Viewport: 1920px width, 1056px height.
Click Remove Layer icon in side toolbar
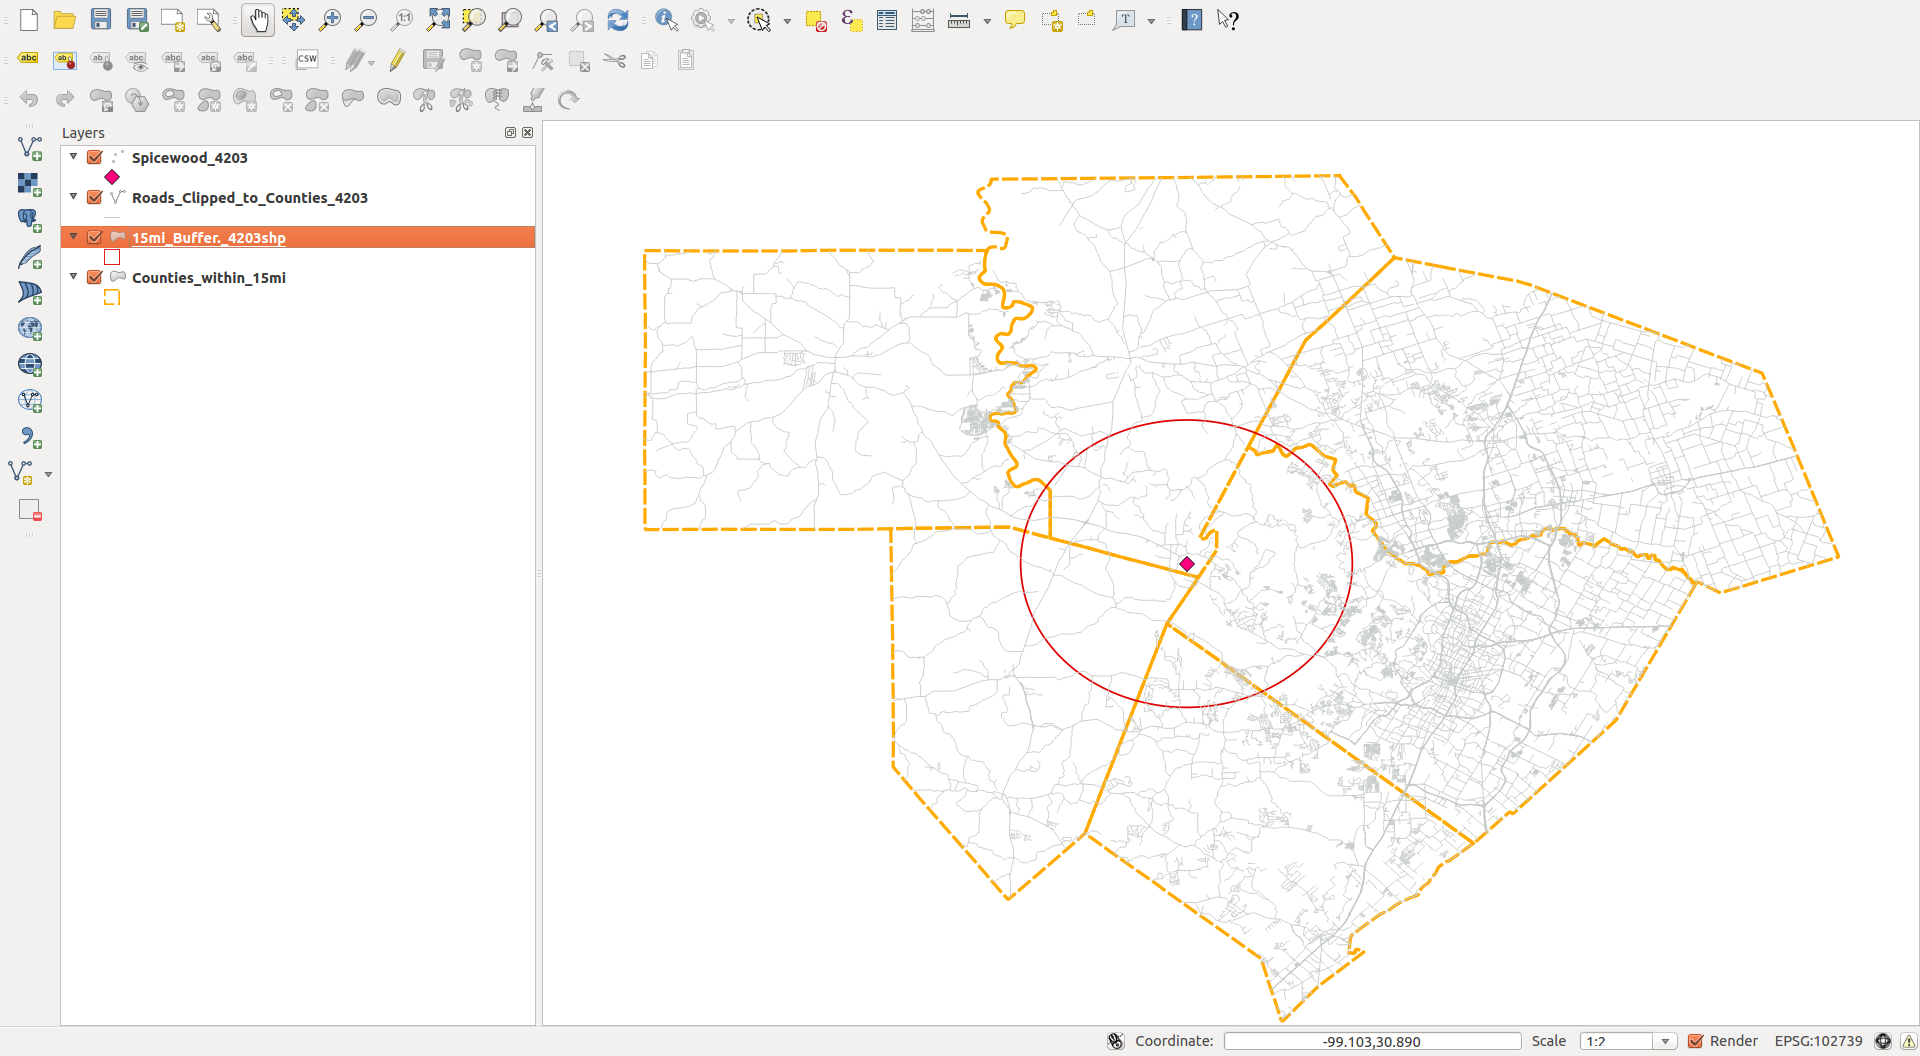click(30, 510)
